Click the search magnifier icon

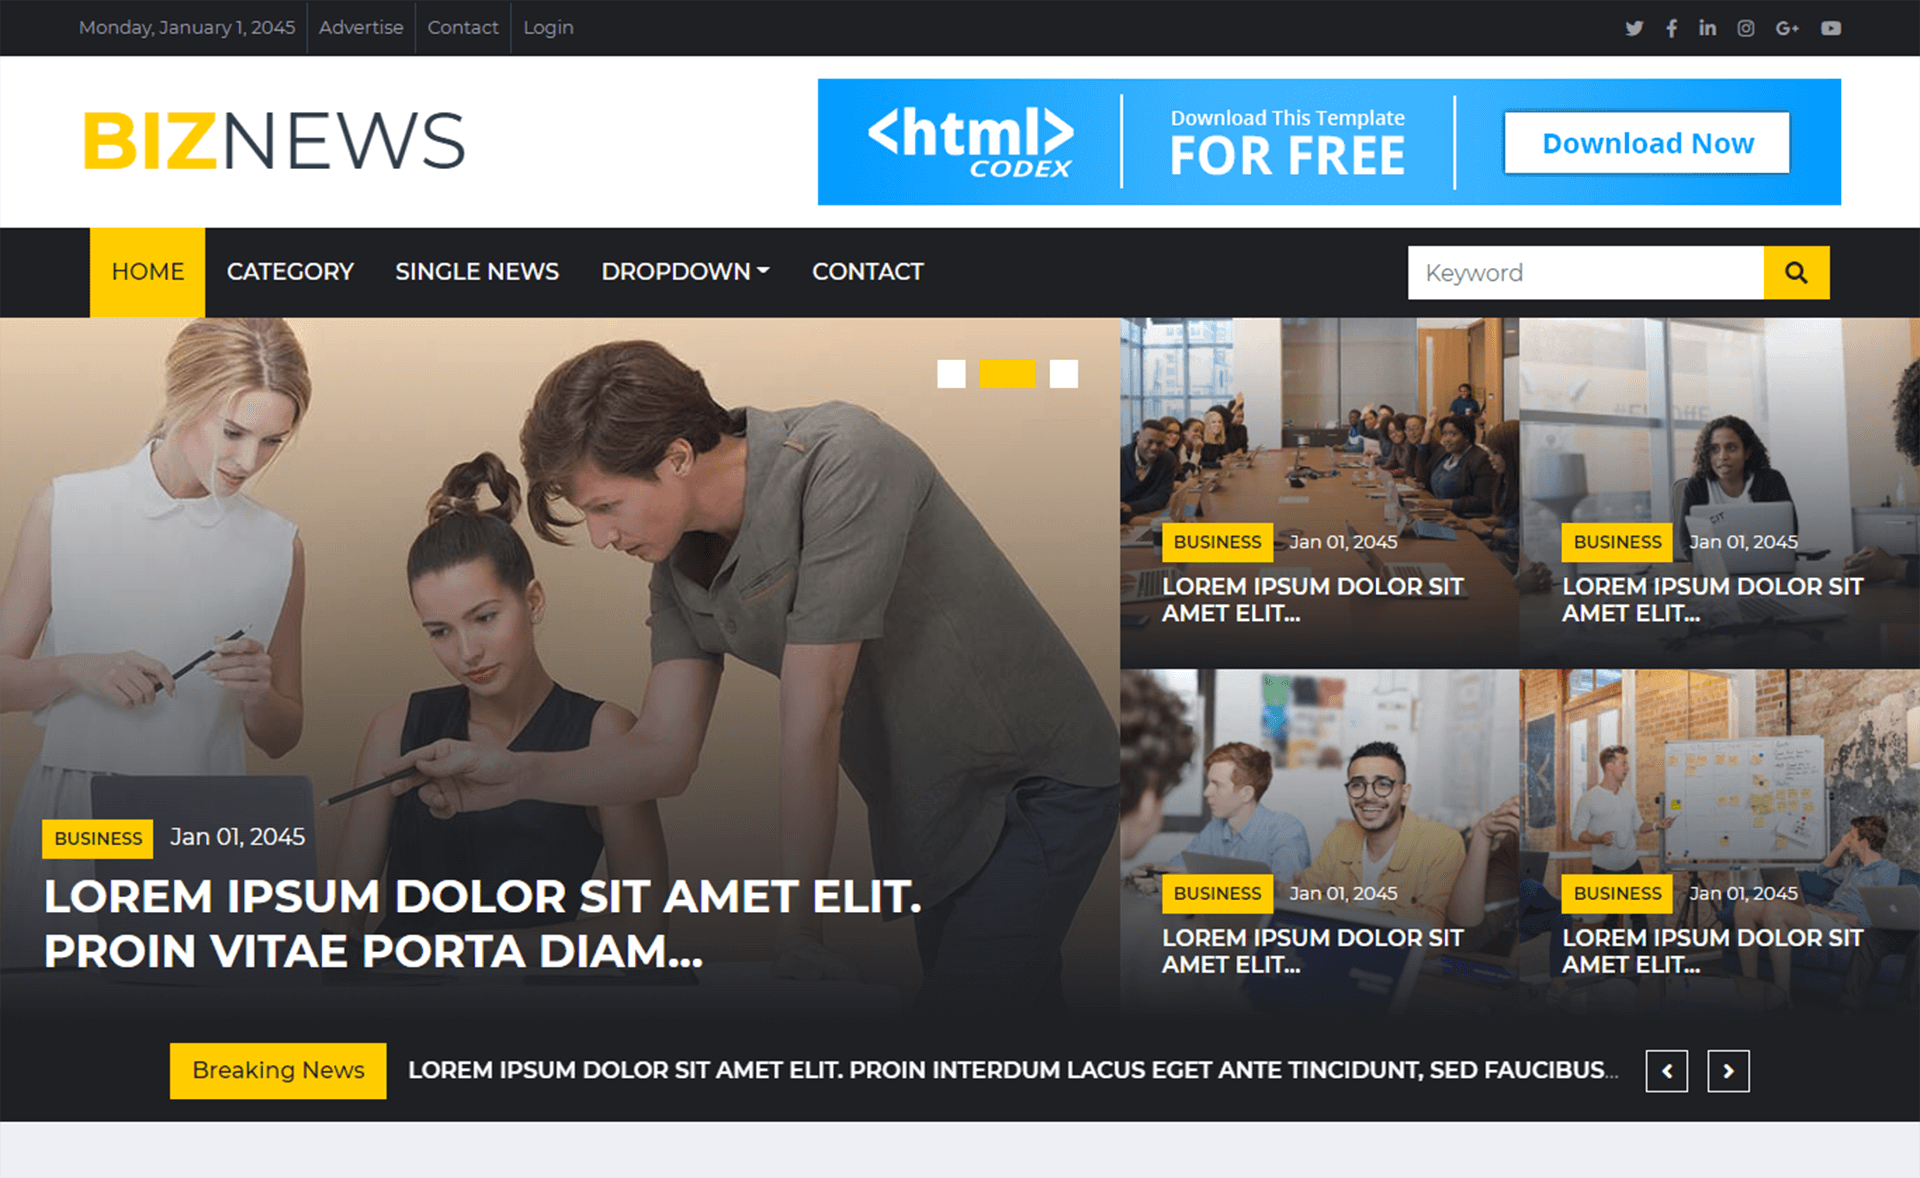click(1797, 272)
